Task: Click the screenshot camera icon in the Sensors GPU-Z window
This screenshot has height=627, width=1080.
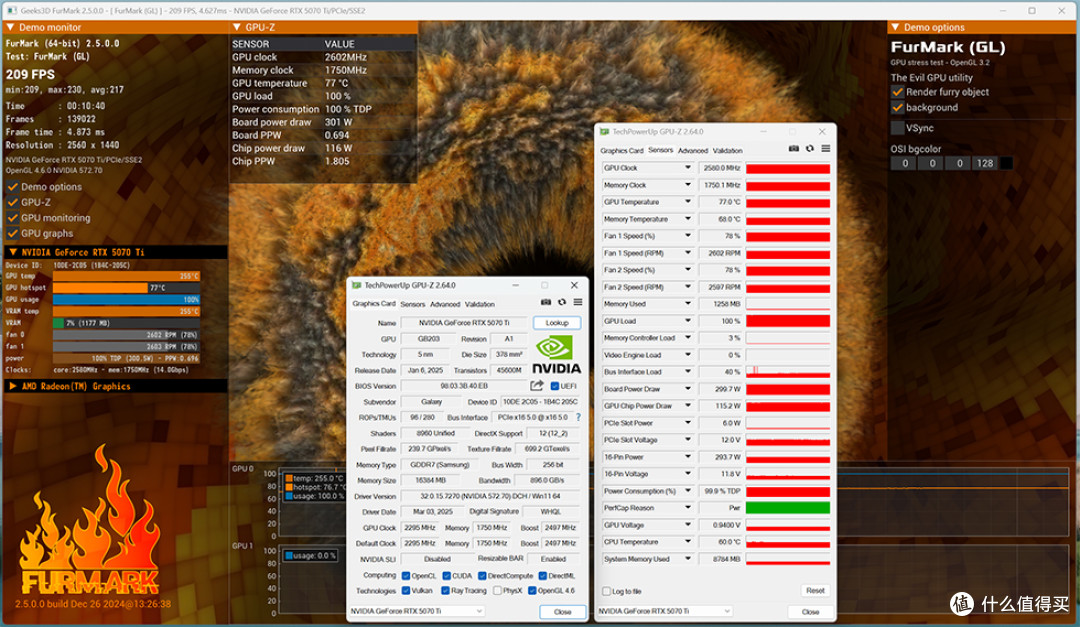Action: [793, 149]
